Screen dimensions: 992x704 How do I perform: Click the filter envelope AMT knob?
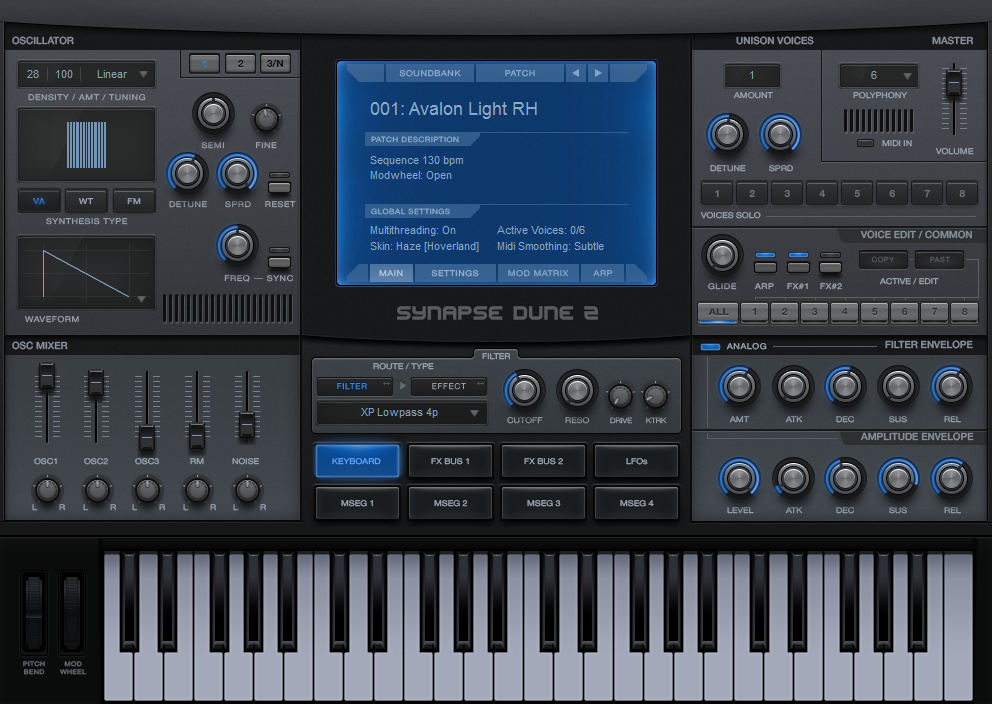pos(739,386)
